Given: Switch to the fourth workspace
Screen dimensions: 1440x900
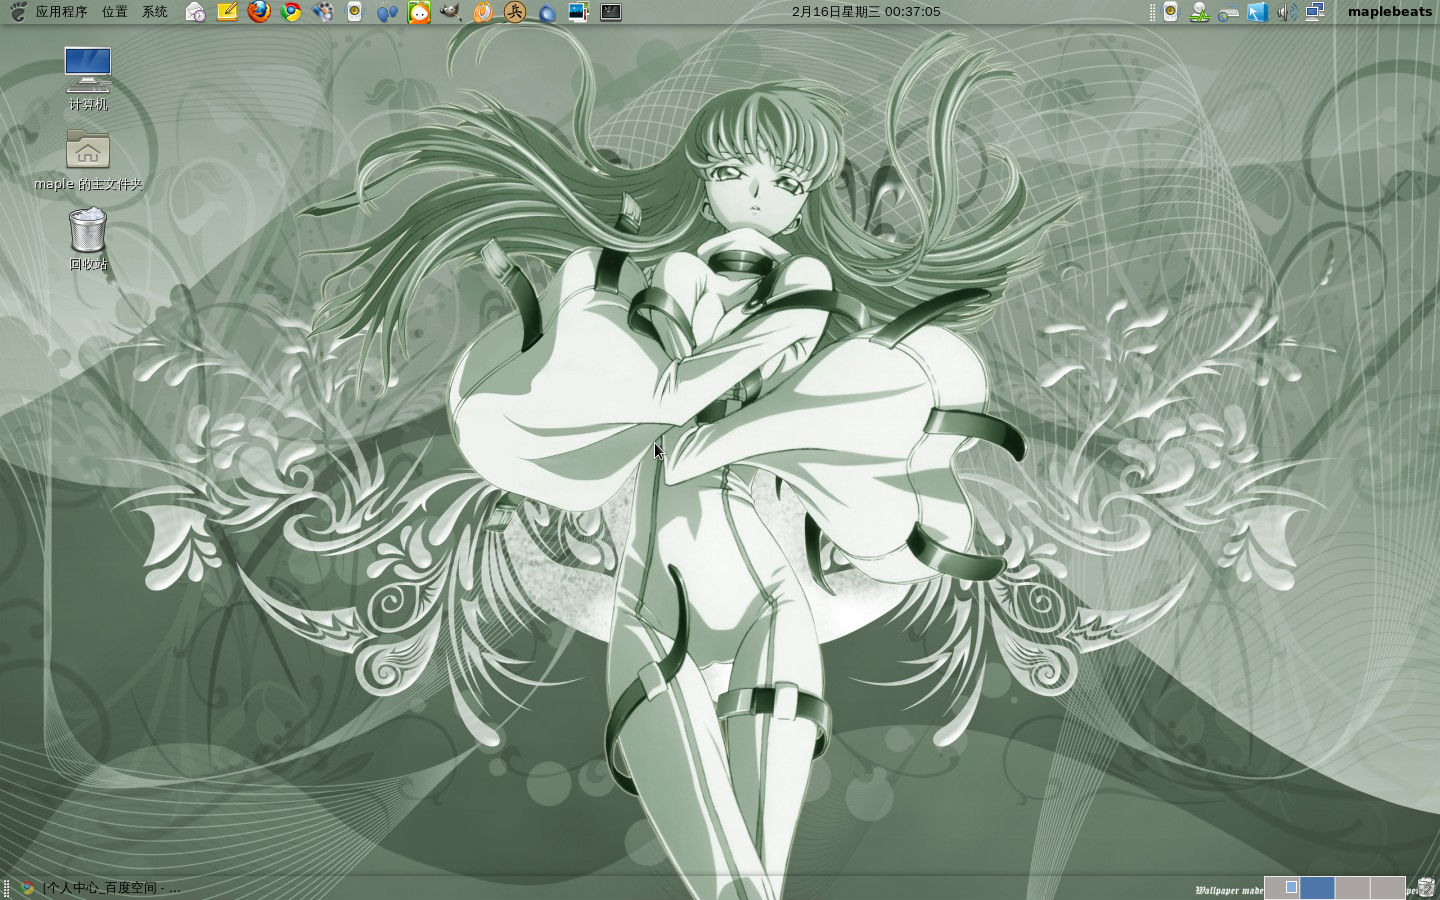Looking at the screenshot, I should 1388,887.
